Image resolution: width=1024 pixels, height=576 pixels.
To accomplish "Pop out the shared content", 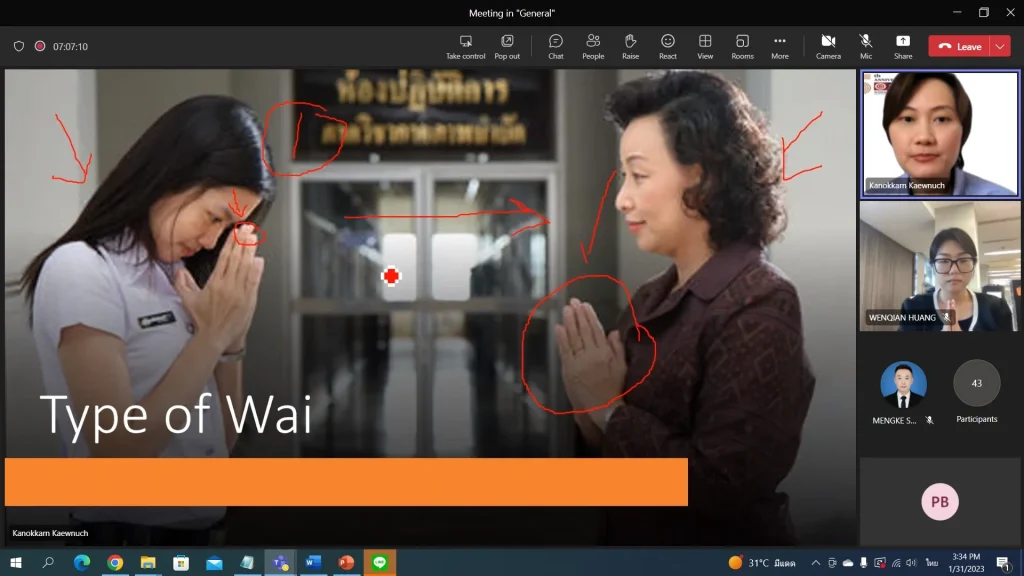I will coord(507,46).
